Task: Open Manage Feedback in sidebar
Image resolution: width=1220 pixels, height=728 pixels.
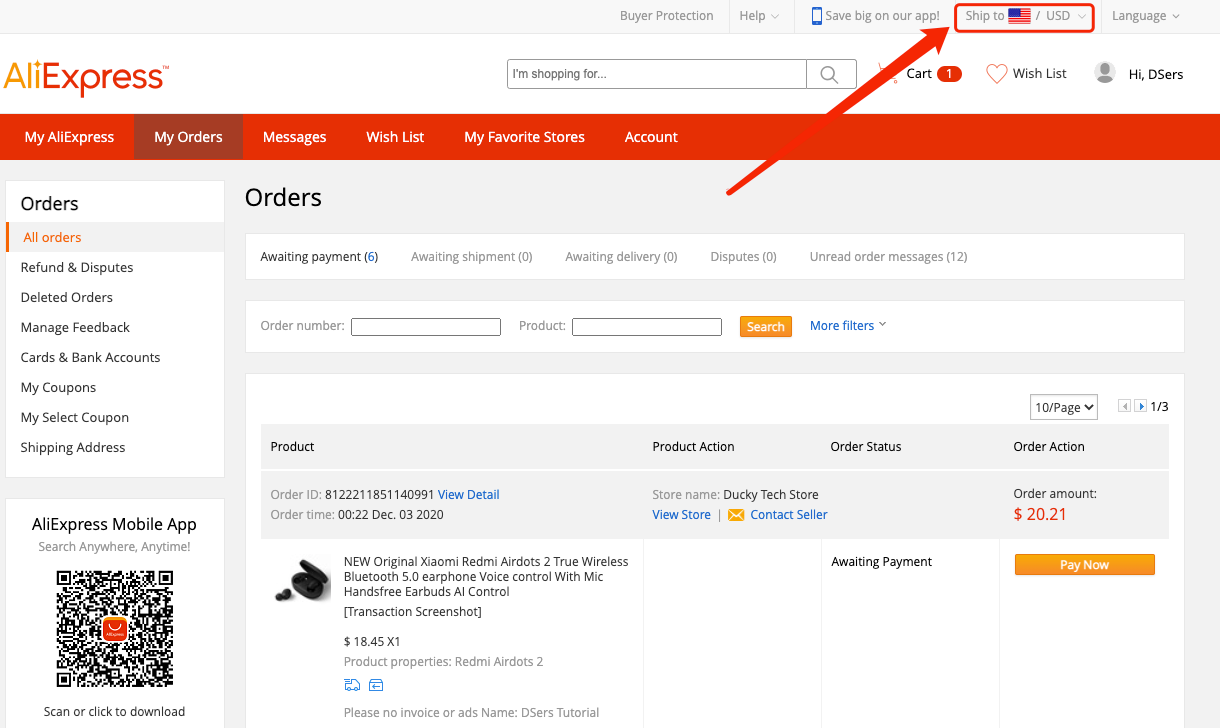Action: (75, 327)
